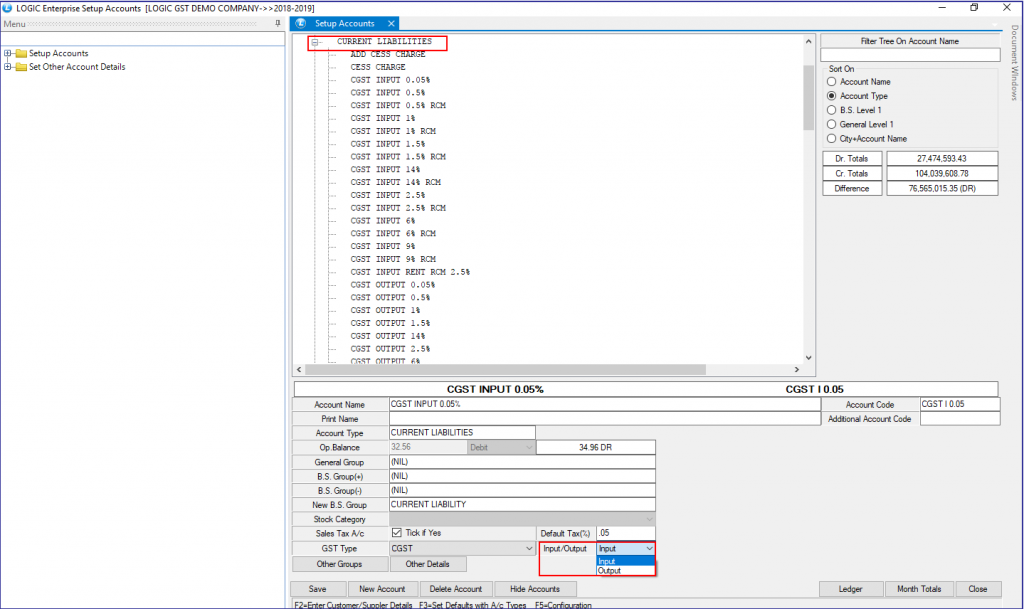
Task: Open the Setup Accounts folder icon
Action: pyautogui.click(x=20, y=53)
